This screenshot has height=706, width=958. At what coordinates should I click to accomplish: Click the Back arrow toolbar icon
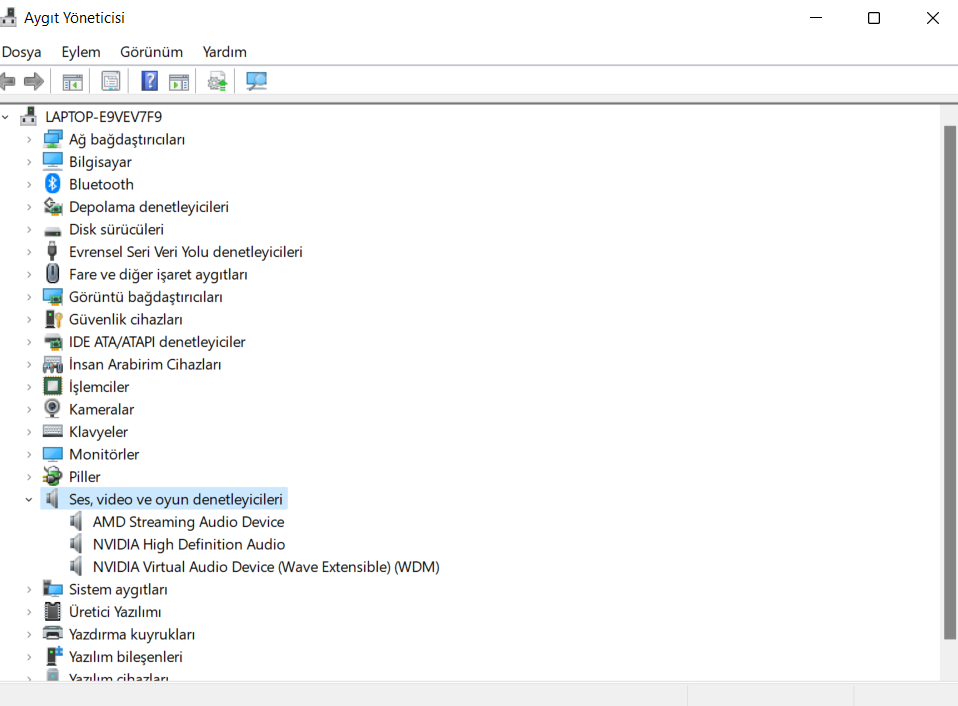click(x=7, y=81)
